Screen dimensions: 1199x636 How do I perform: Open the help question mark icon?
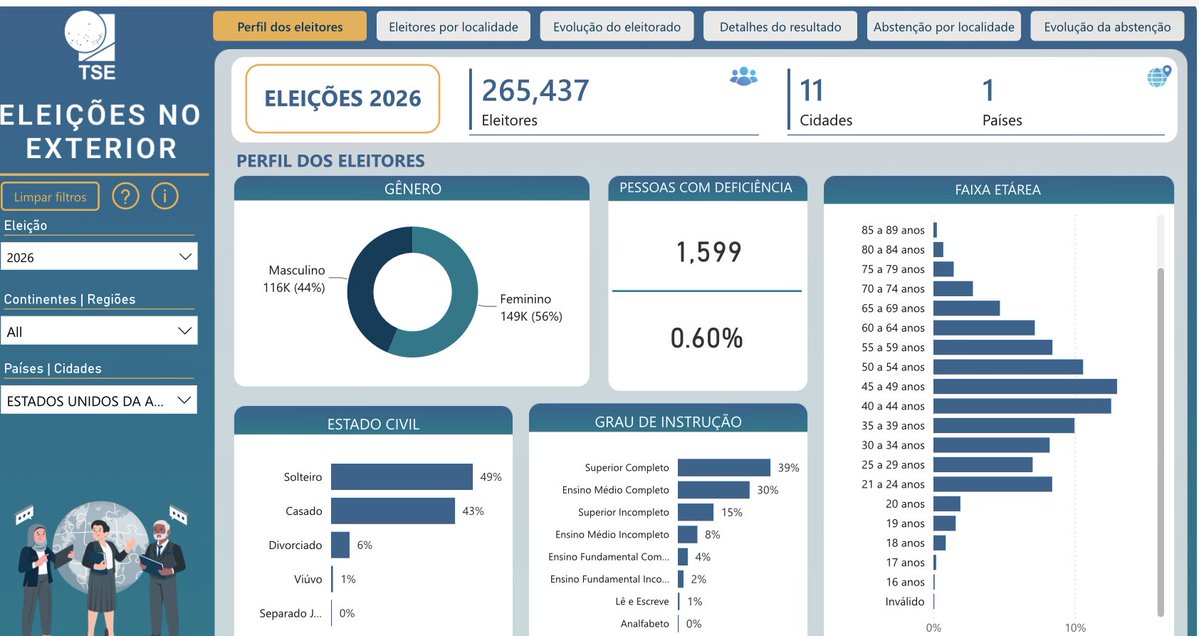[x=125, y=196]
